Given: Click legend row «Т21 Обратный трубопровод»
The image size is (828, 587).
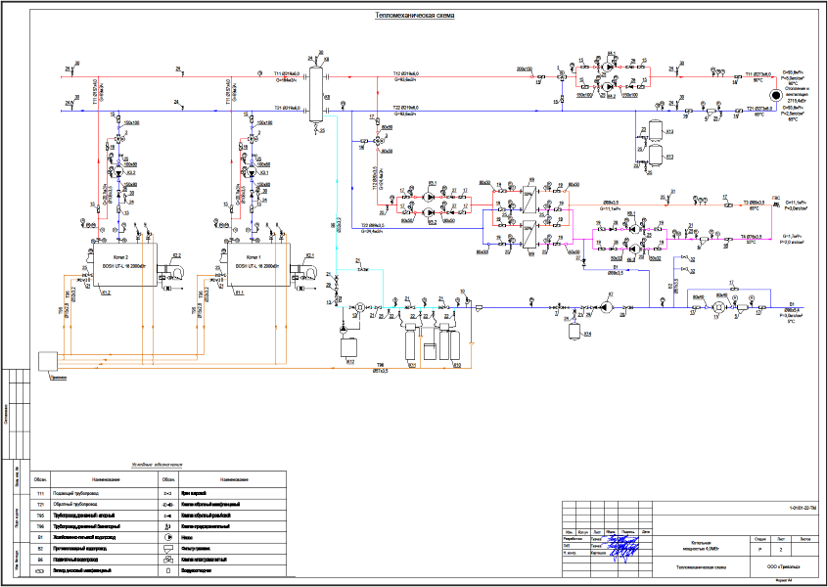Looking at the screenshot, I should pos(95,504).
